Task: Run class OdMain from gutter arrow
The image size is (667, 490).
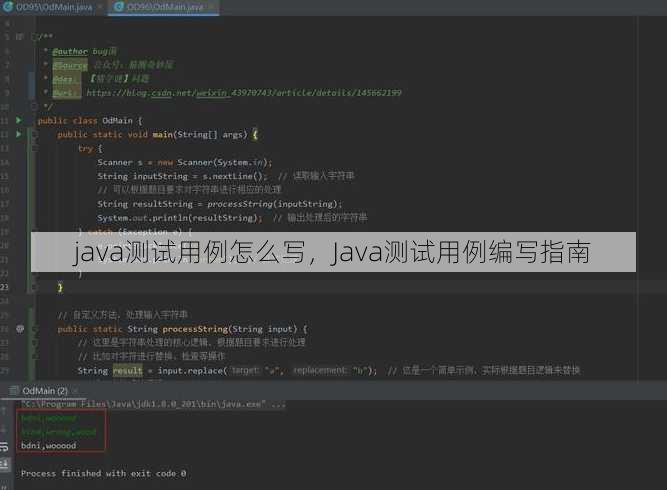Action: pyautogui.click(x=18, y=120)
